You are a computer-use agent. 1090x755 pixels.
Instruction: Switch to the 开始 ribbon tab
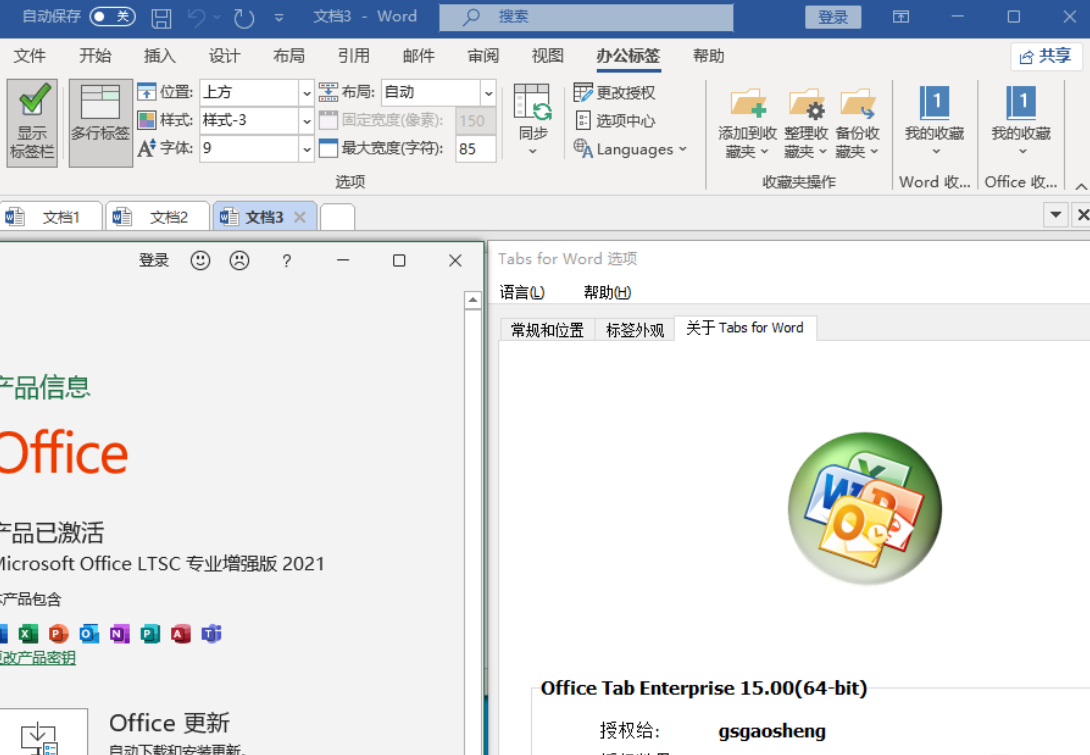[95, 56]
